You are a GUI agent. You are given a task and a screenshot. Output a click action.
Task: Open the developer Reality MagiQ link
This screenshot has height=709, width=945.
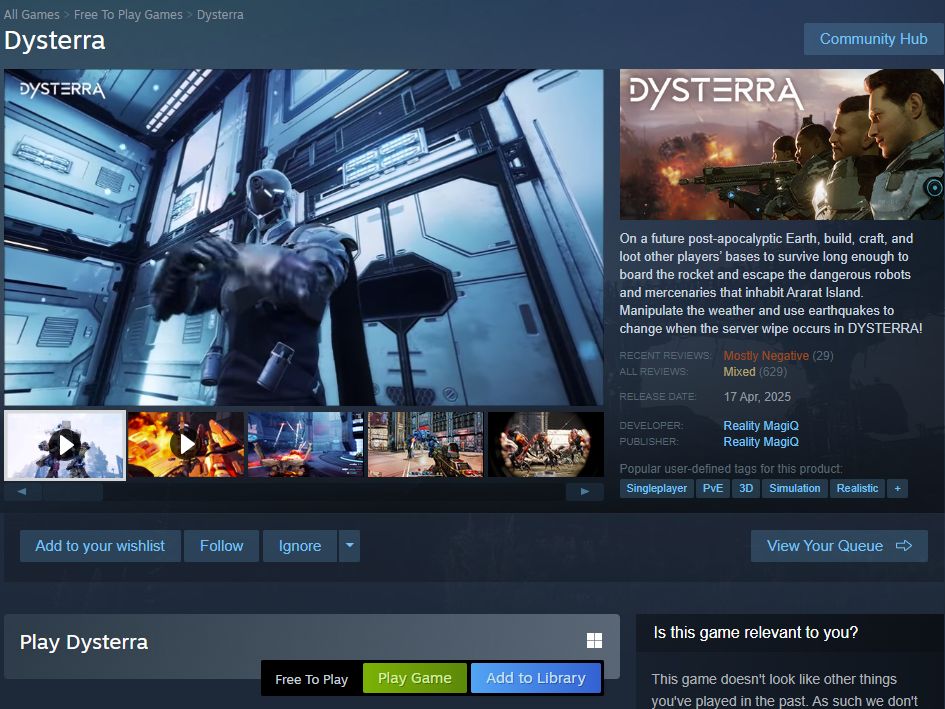(761, 426)
